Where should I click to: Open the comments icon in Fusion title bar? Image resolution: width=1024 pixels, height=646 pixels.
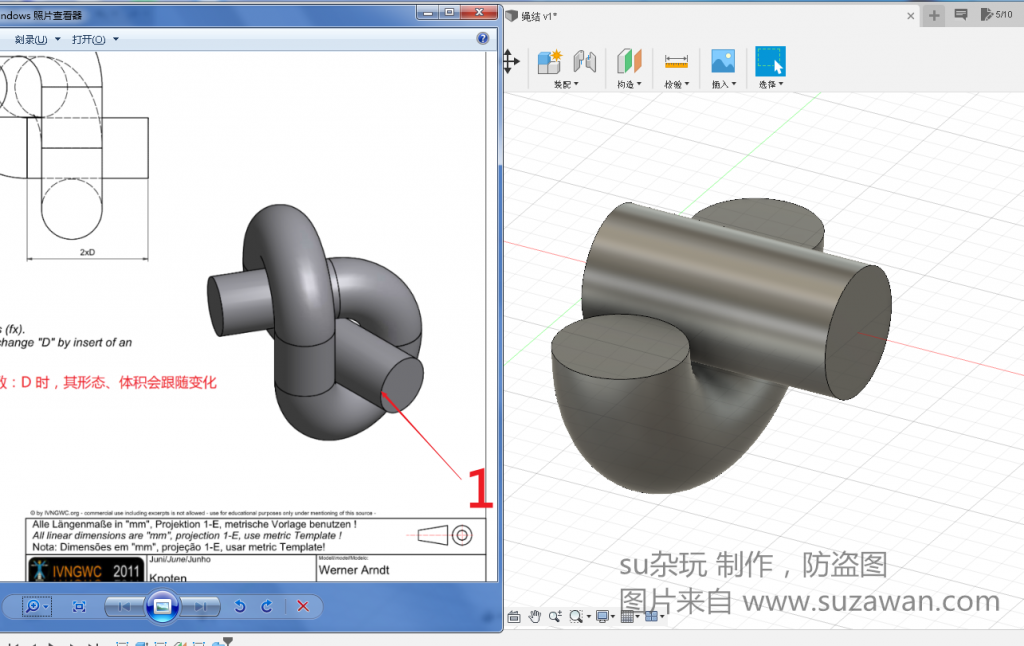pyautogui.click(x=961, y=14)
